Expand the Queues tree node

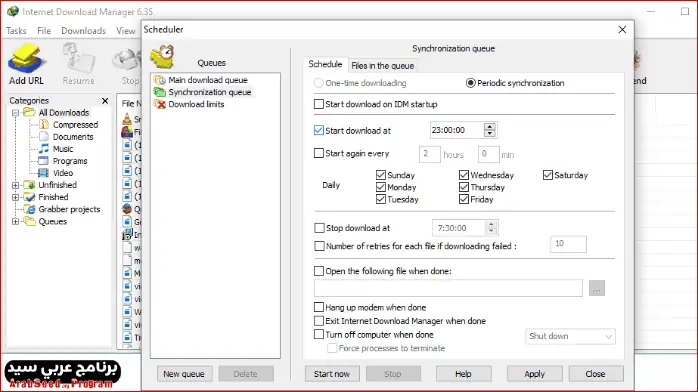[x=16, y=222]
